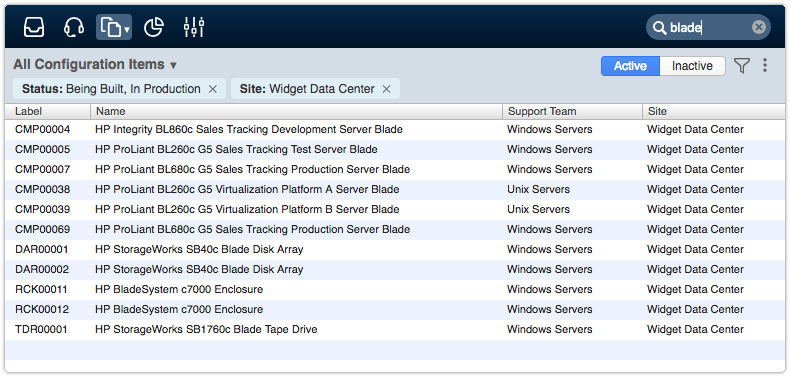The width and height of the screenshot is (790, 377).
Task: Select row TDR00001
Action: pyautogui.click(x=395, y=330)
